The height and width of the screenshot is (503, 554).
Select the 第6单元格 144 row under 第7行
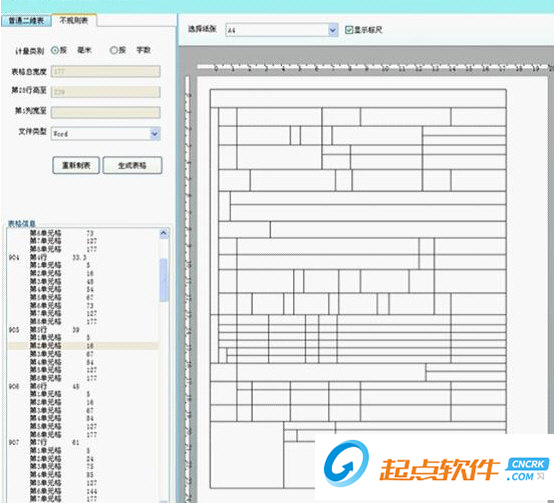coord(83,491)
